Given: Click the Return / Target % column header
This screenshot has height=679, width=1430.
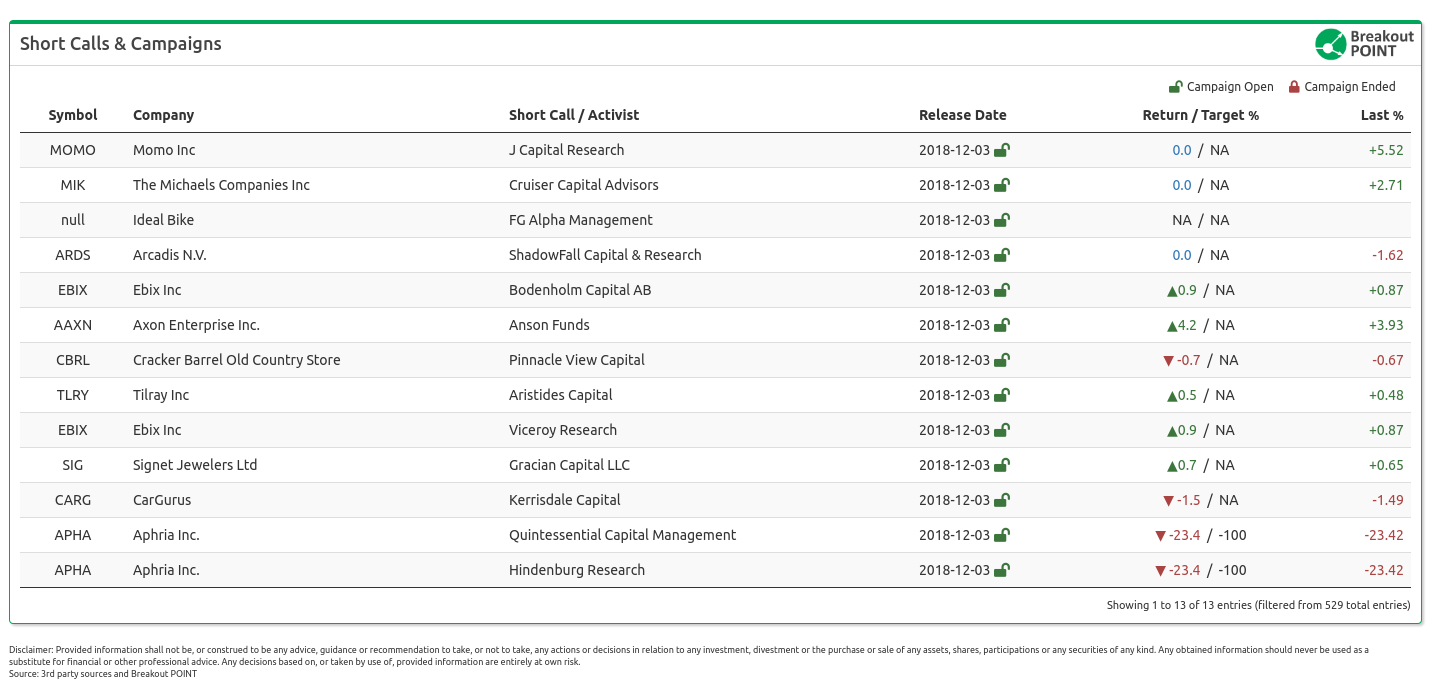Looking at the screenshot, I should 1201,115.
